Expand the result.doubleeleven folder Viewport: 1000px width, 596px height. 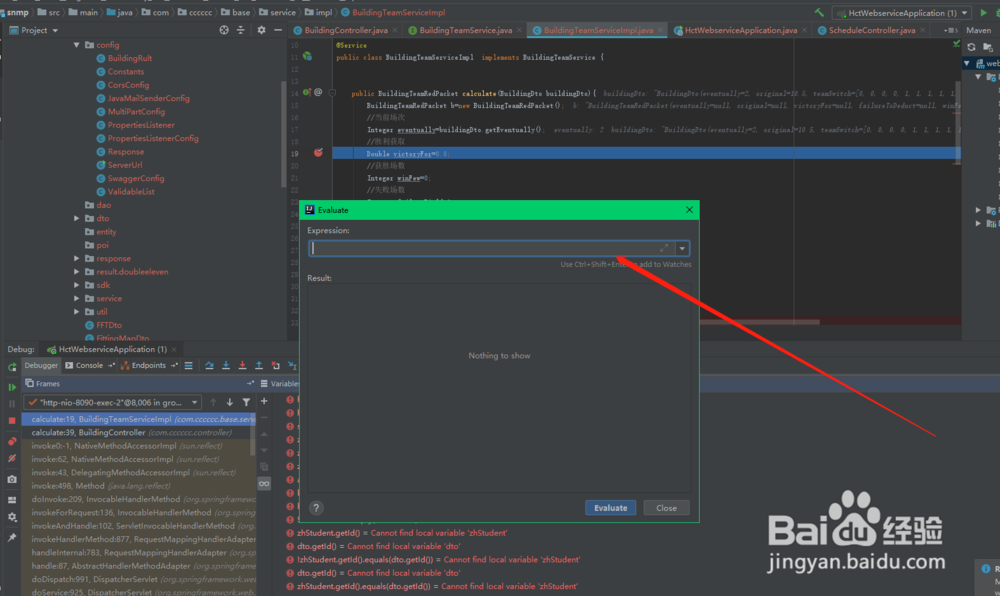(77, 272)
